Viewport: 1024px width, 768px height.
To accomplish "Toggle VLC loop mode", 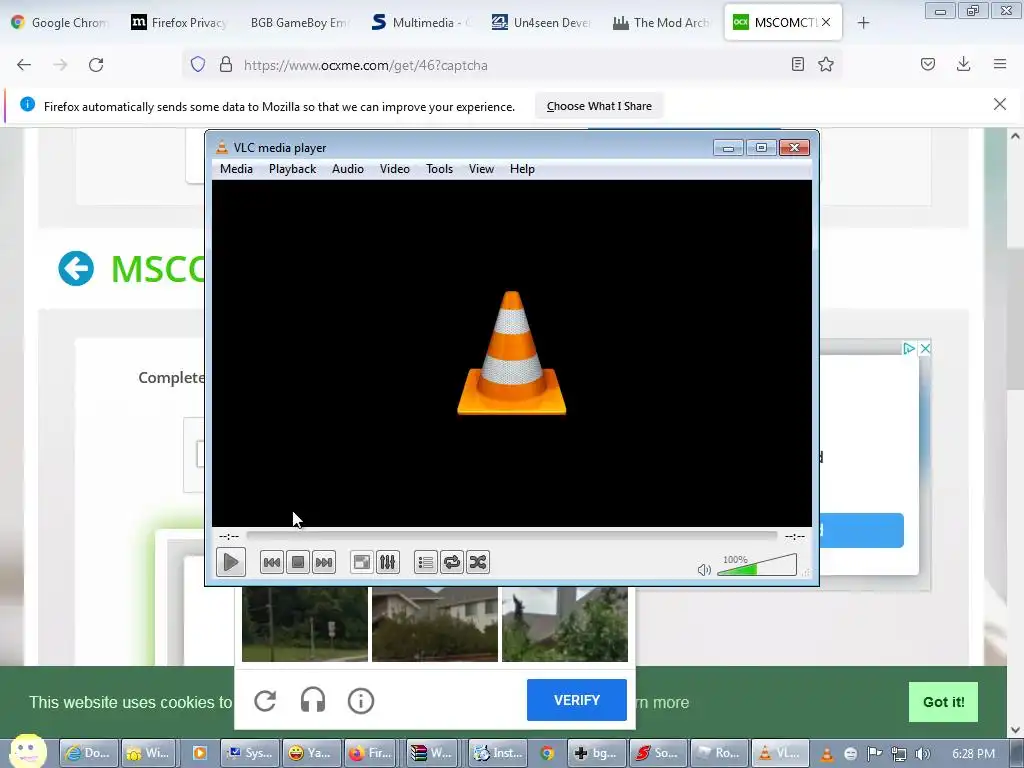I will click(452, 562).
